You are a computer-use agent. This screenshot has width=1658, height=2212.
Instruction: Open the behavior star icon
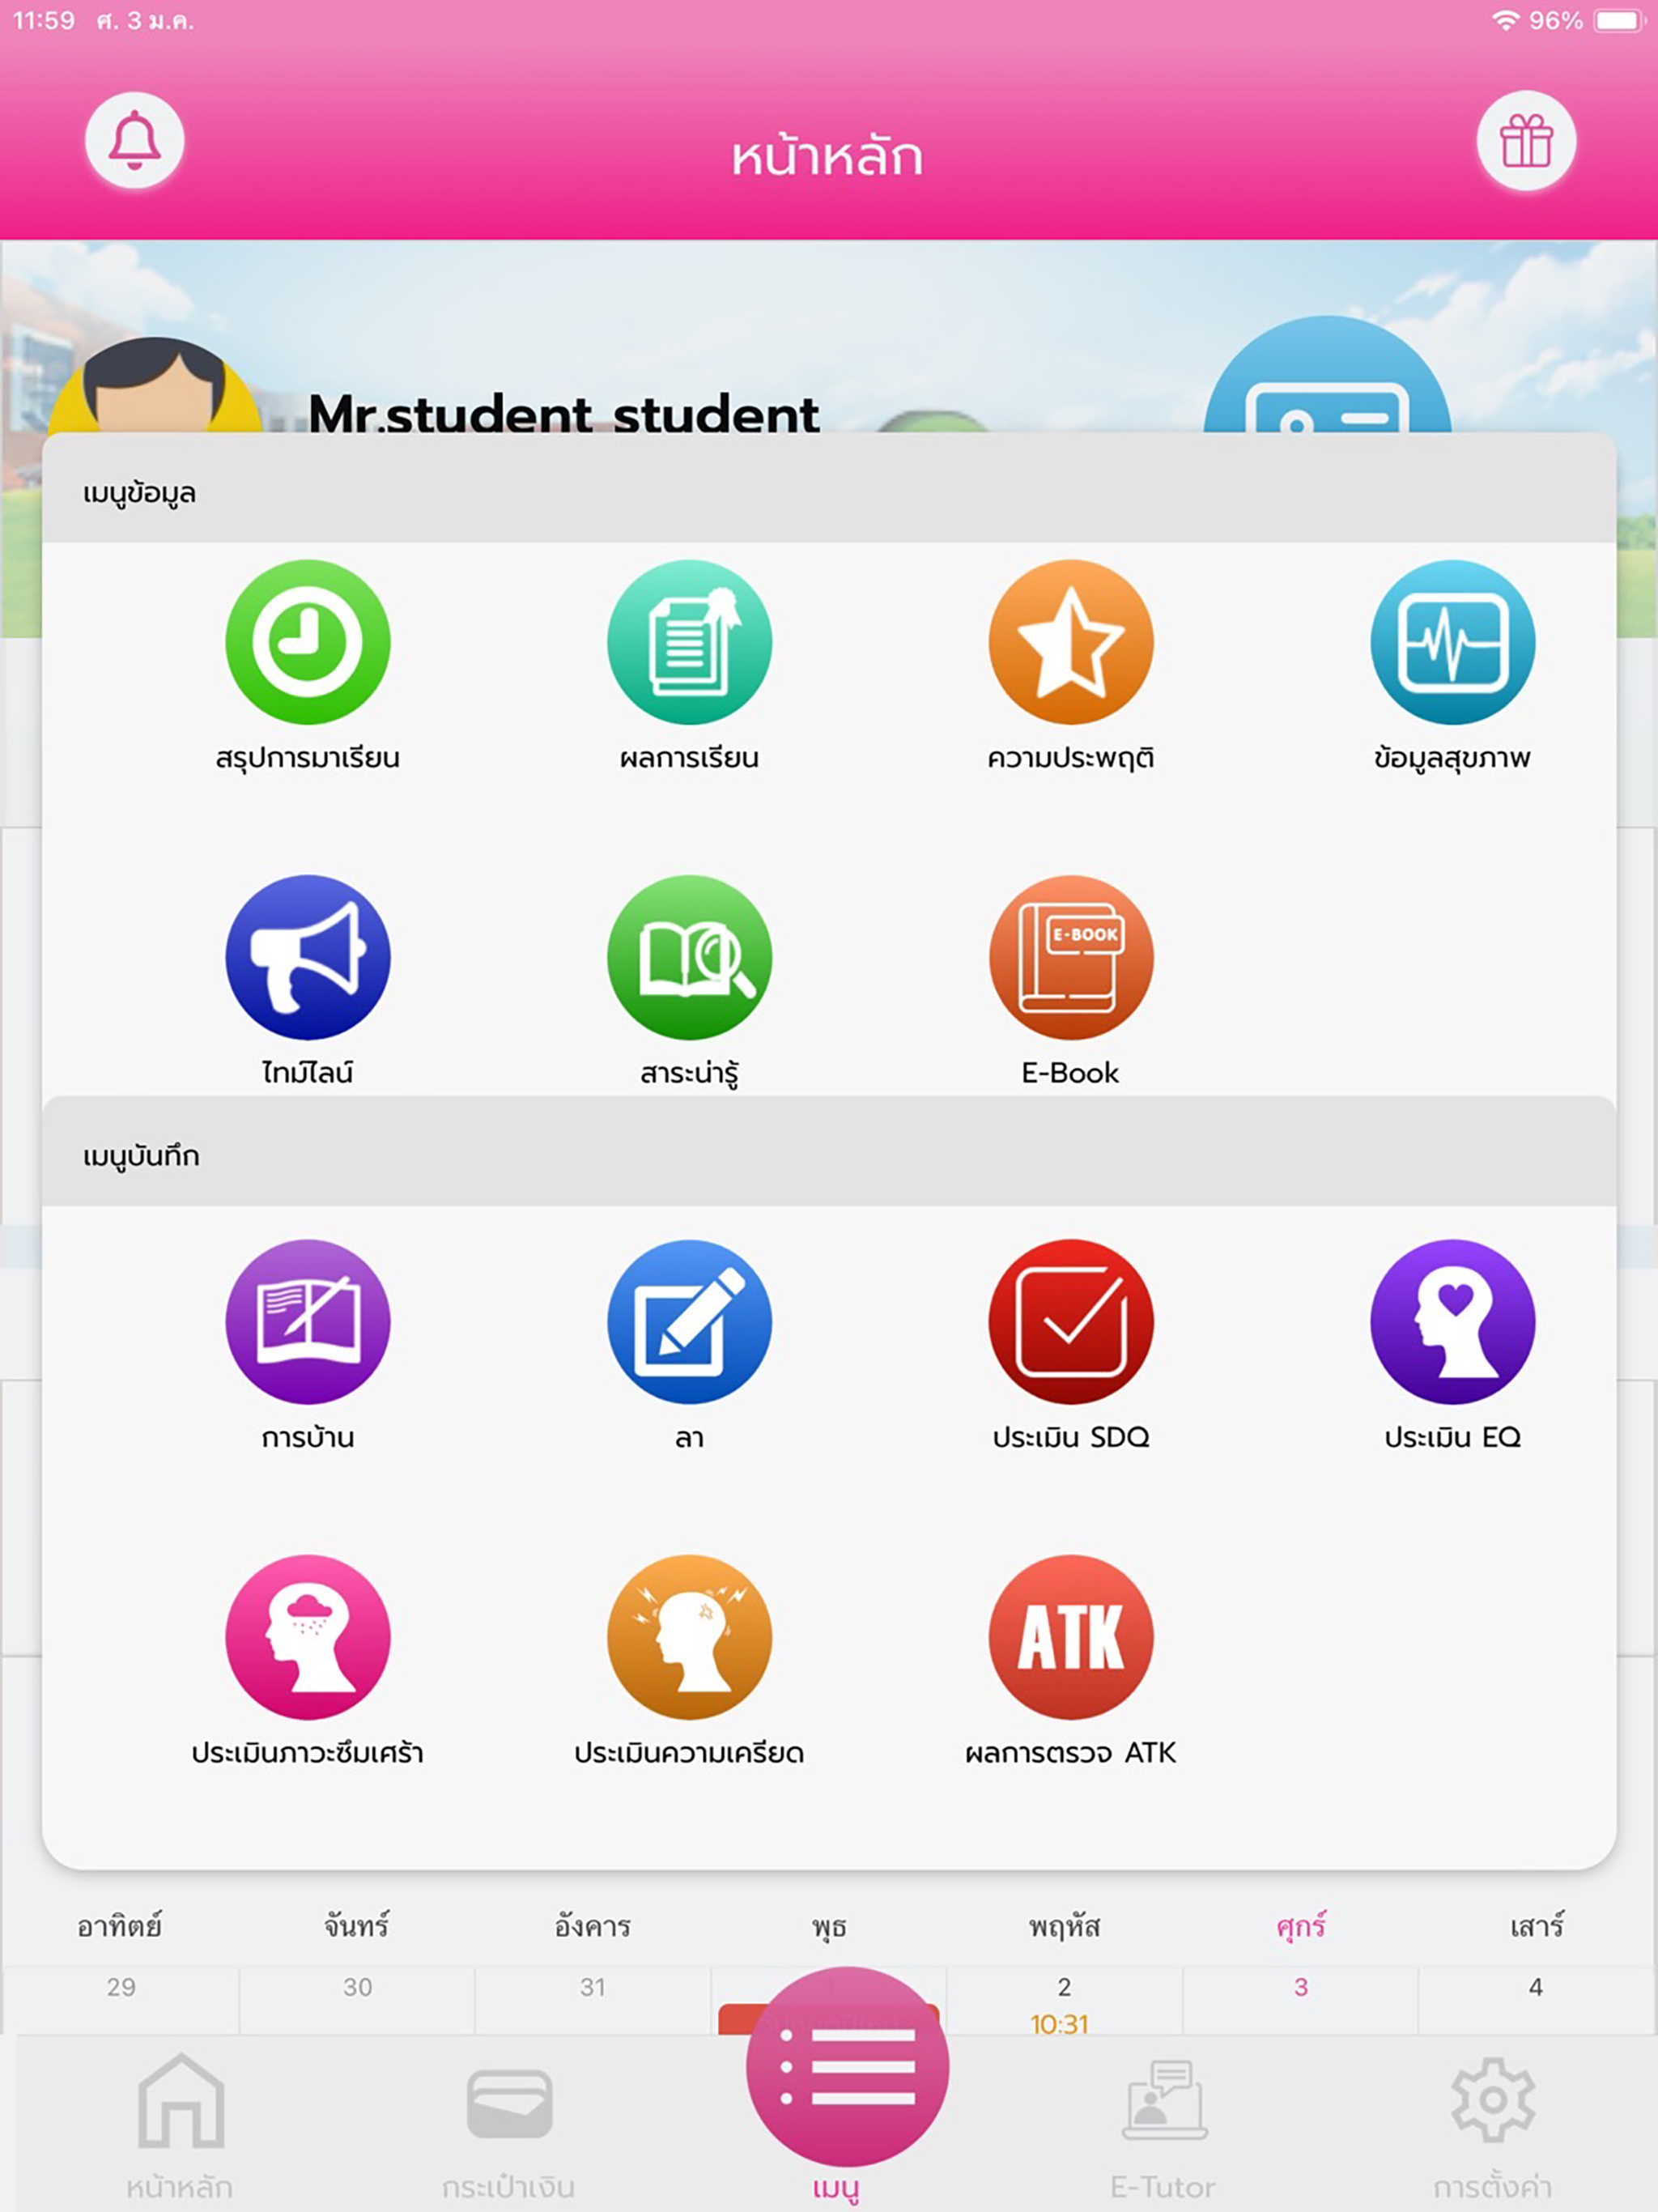click(x=1070, y=641)
